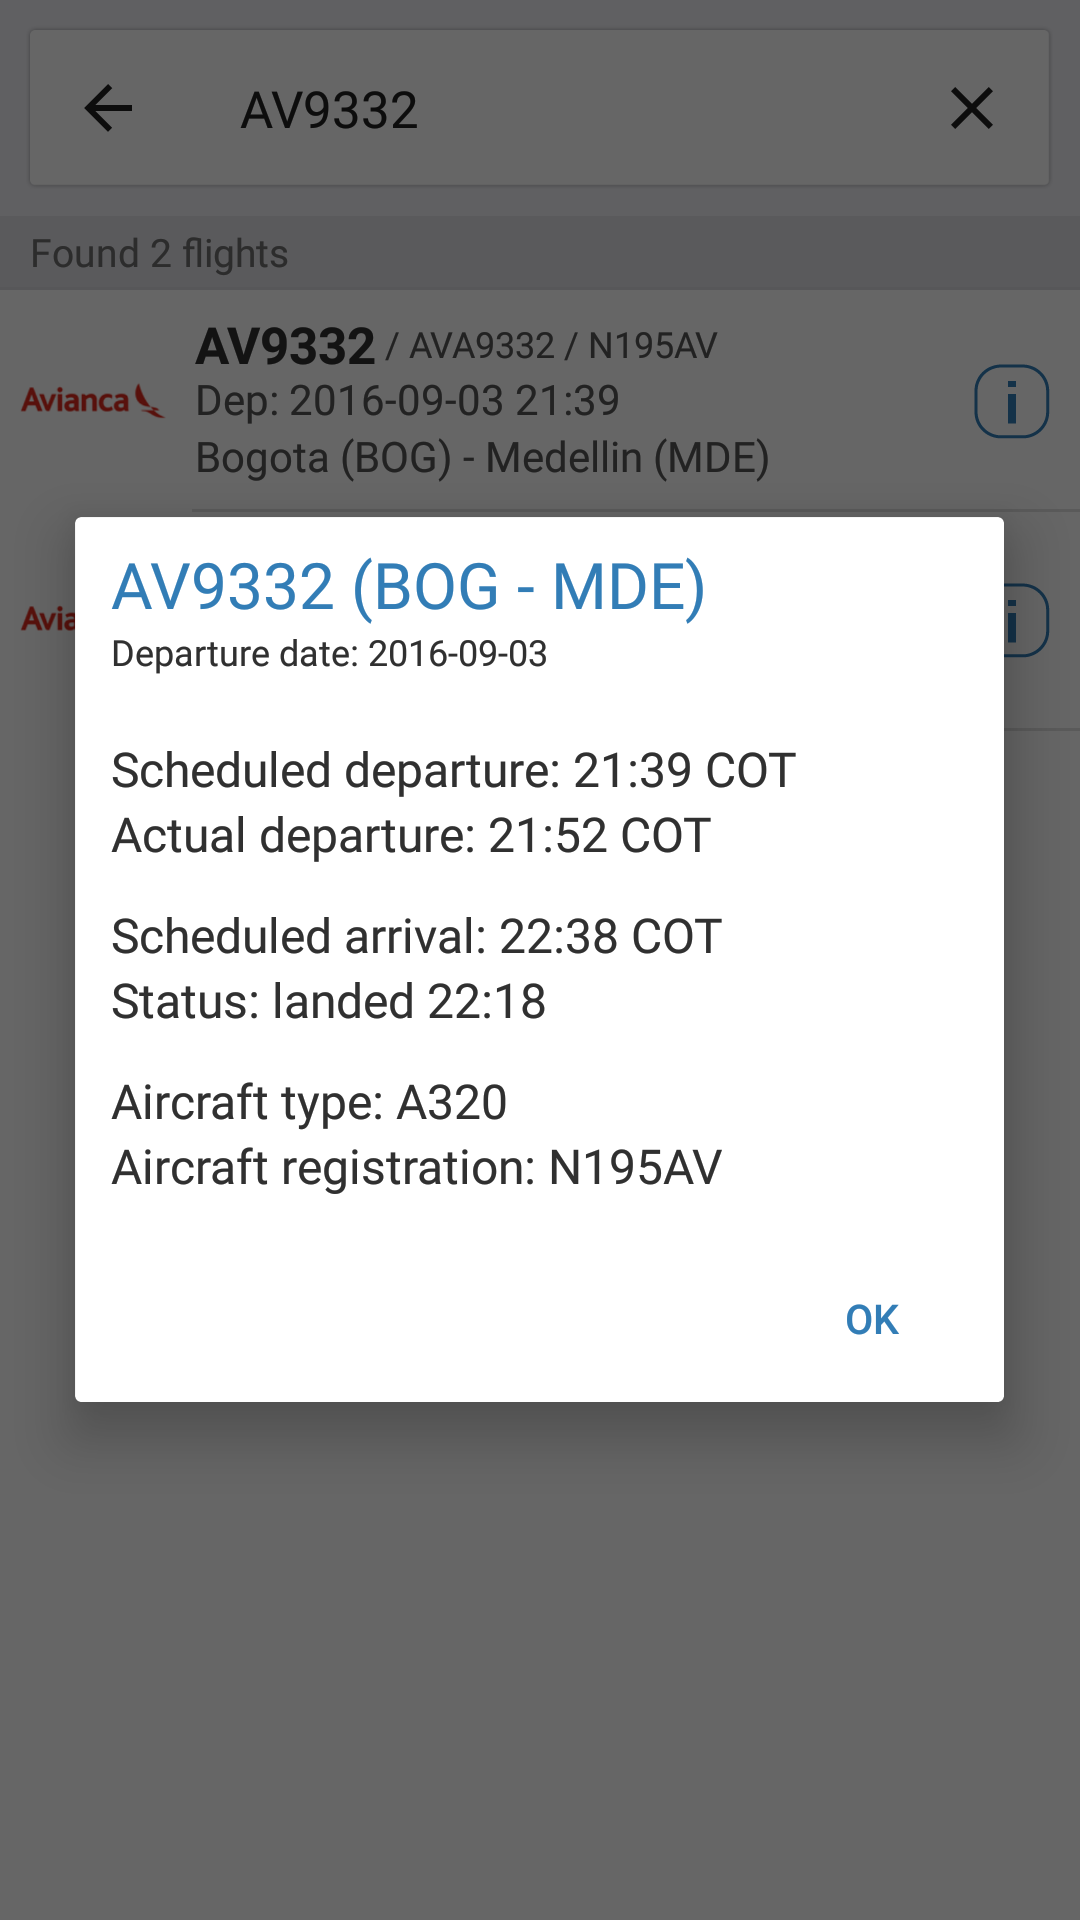This screenshot has height=1920, width=1080.
Task: Tap the back arrow in search bar
Action: click(108, 108)
